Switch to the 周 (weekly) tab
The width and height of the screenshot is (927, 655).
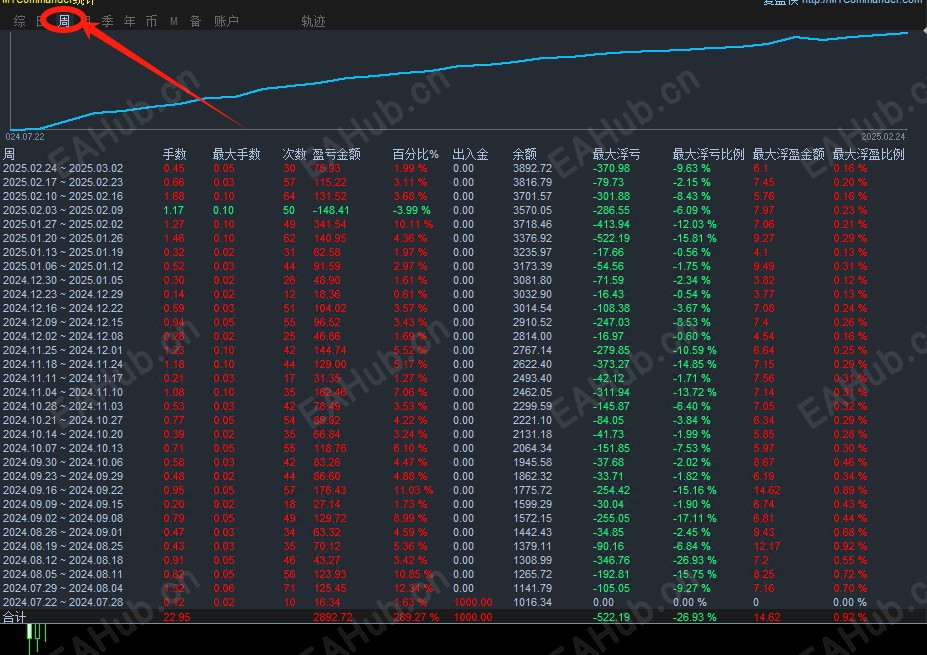(64, 21)
